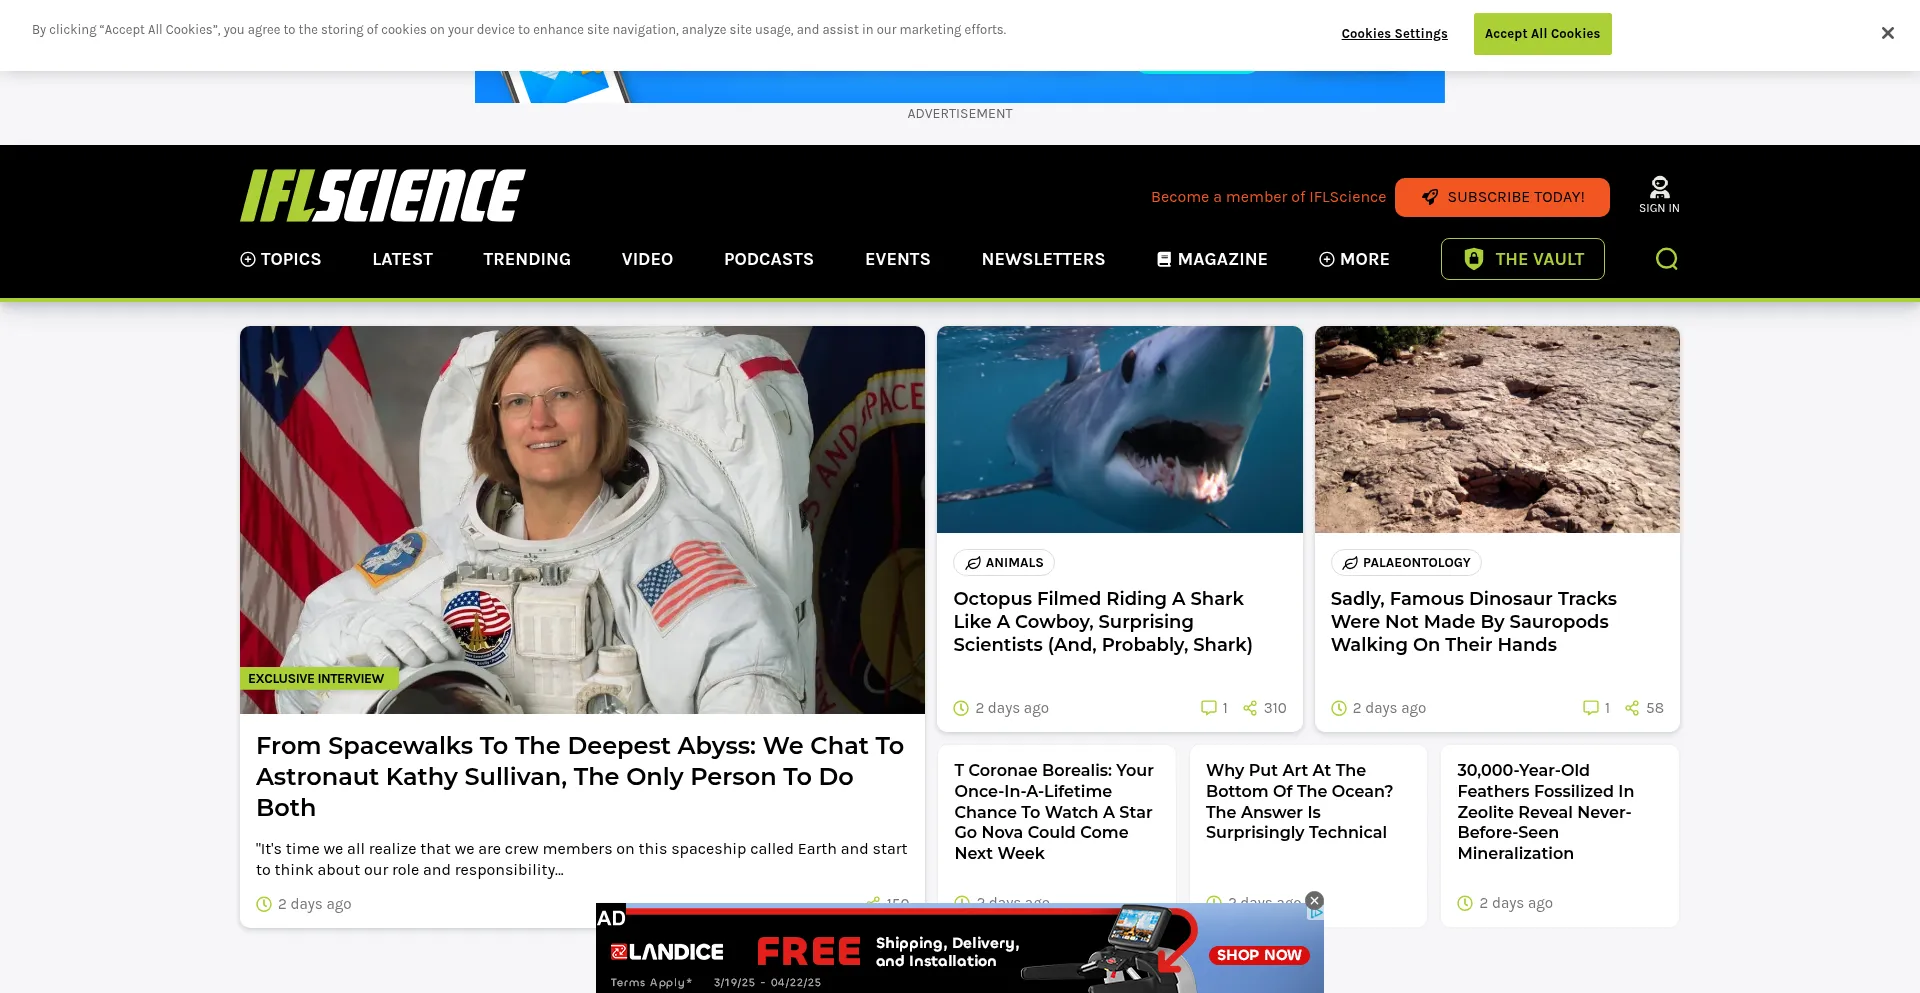Click Subscribe Today button

pyautogui.click(x=1502, y=197)
